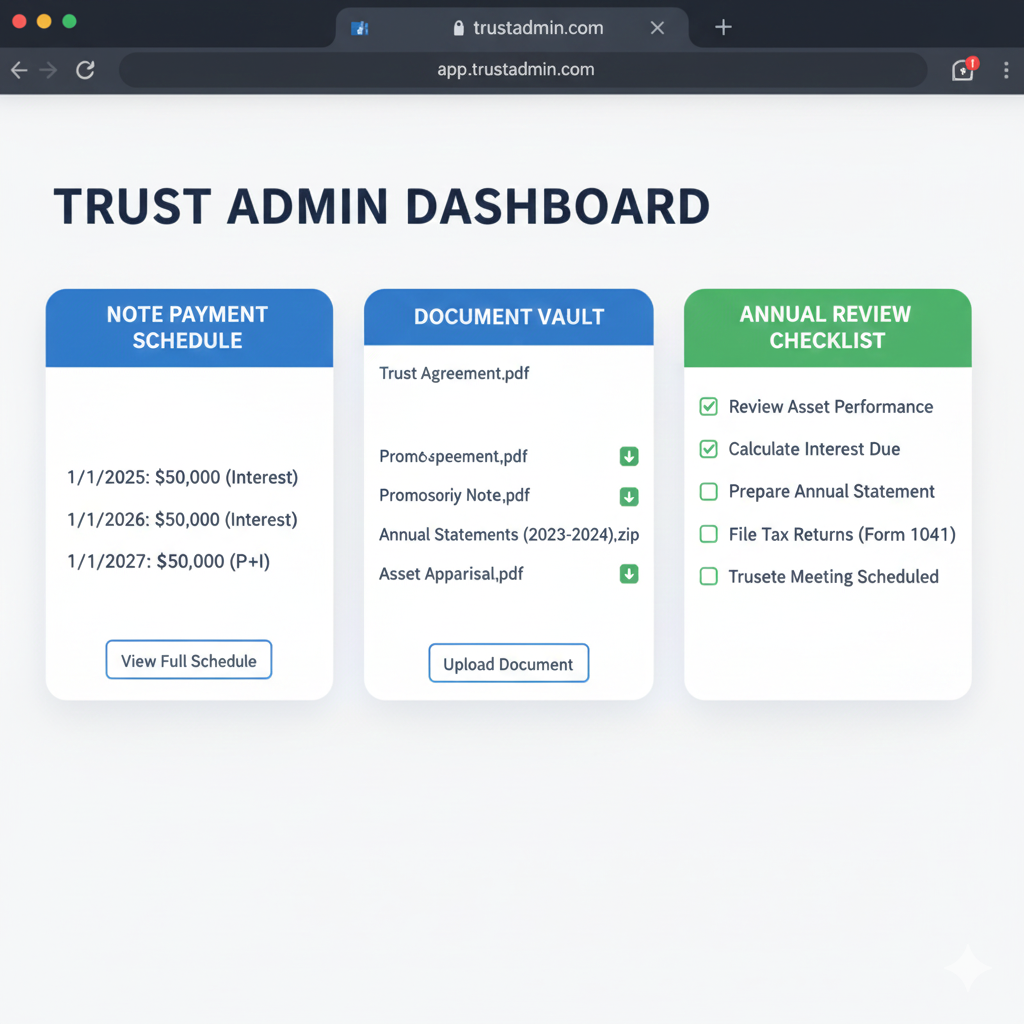Screen dimensions: 1024x1024
Task: Check Prepare Annual Statement checkbox
Action: point(709,492)
